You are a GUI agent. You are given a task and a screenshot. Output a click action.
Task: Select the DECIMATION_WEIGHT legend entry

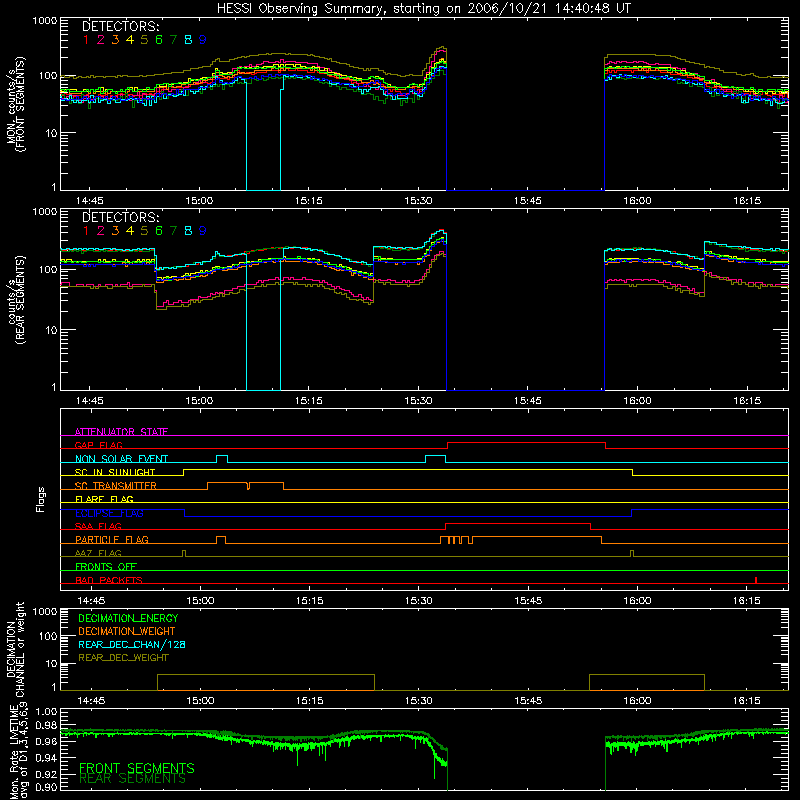tap(127, 631)
